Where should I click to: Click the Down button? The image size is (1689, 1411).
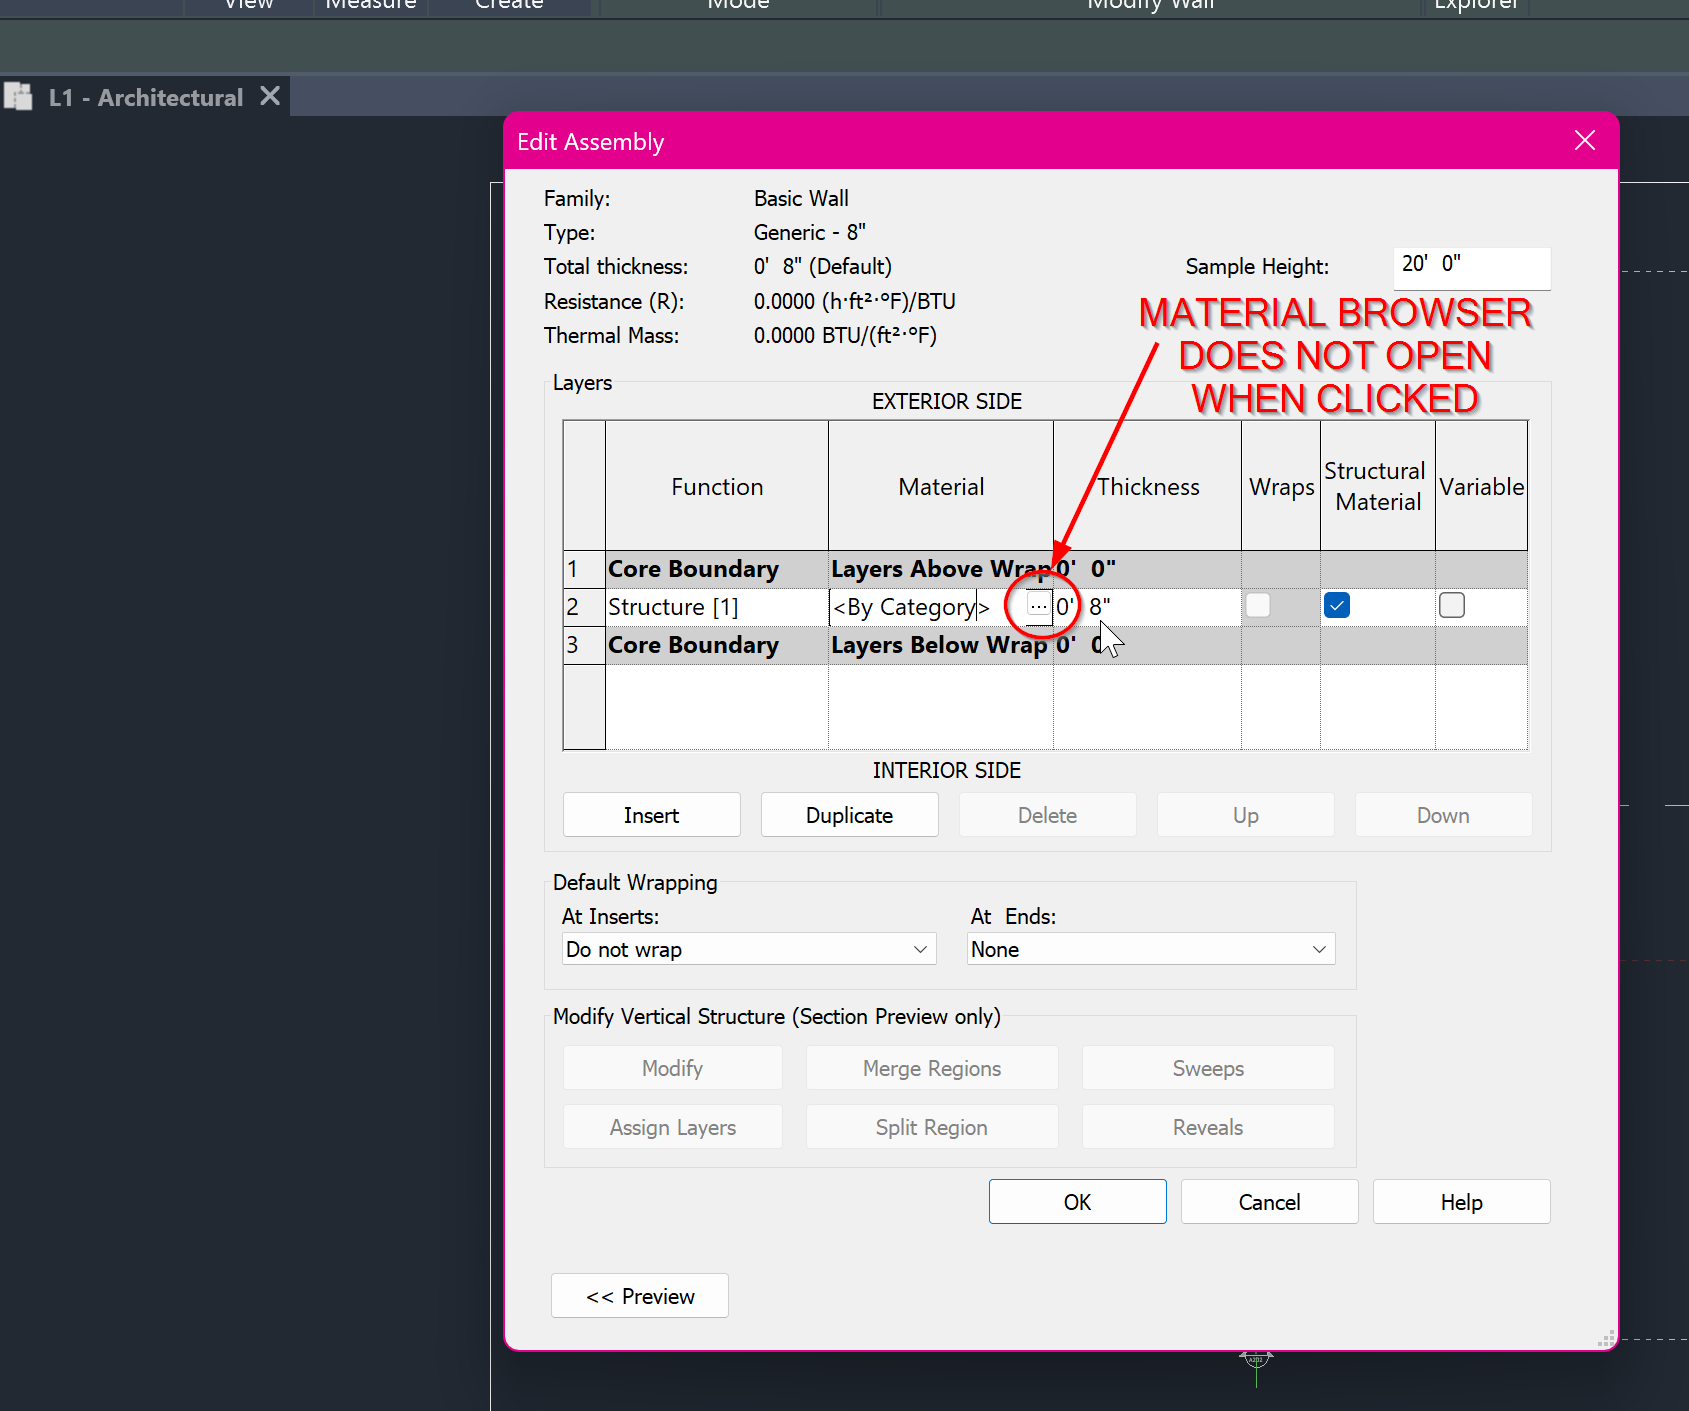(1444, 815)
